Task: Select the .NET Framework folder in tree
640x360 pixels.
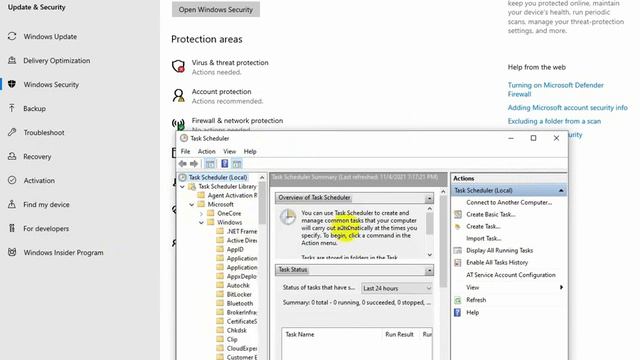Action: [x=242, y=231]
